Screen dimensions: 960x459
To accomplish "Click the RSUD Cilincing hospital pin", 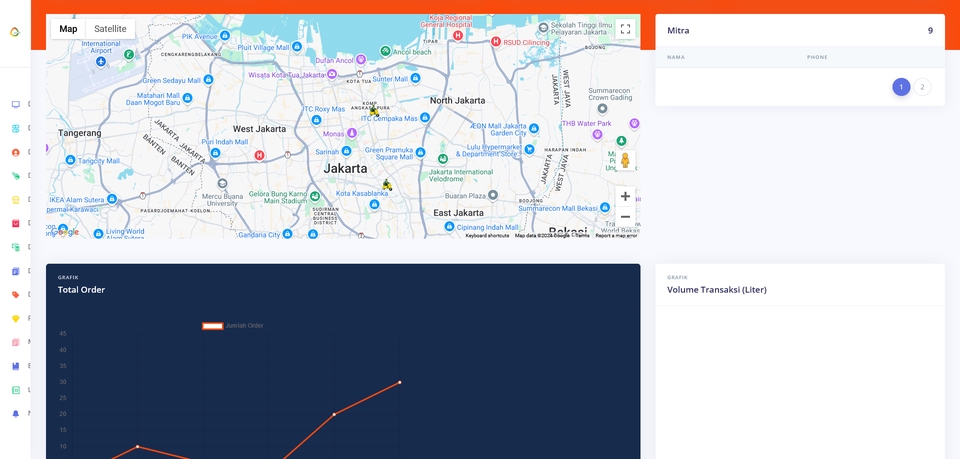I will click(496, 42).
